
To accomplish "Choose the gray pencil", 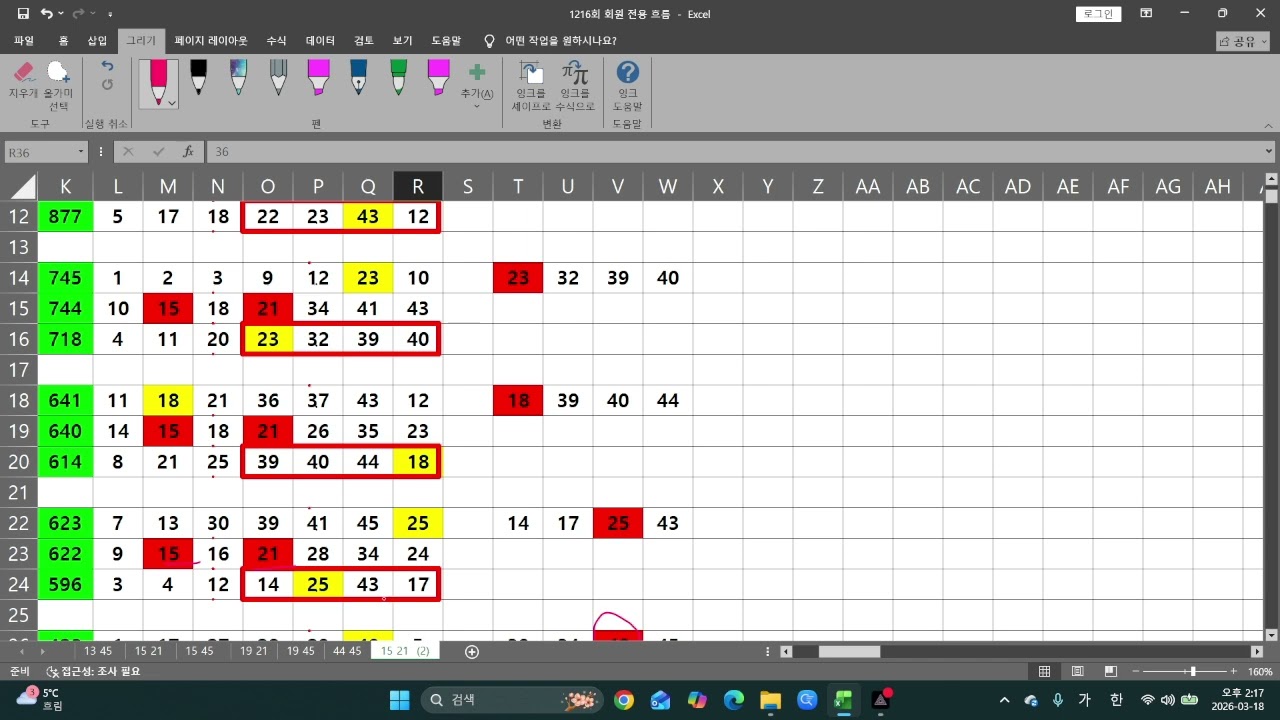I will [278, 78].
